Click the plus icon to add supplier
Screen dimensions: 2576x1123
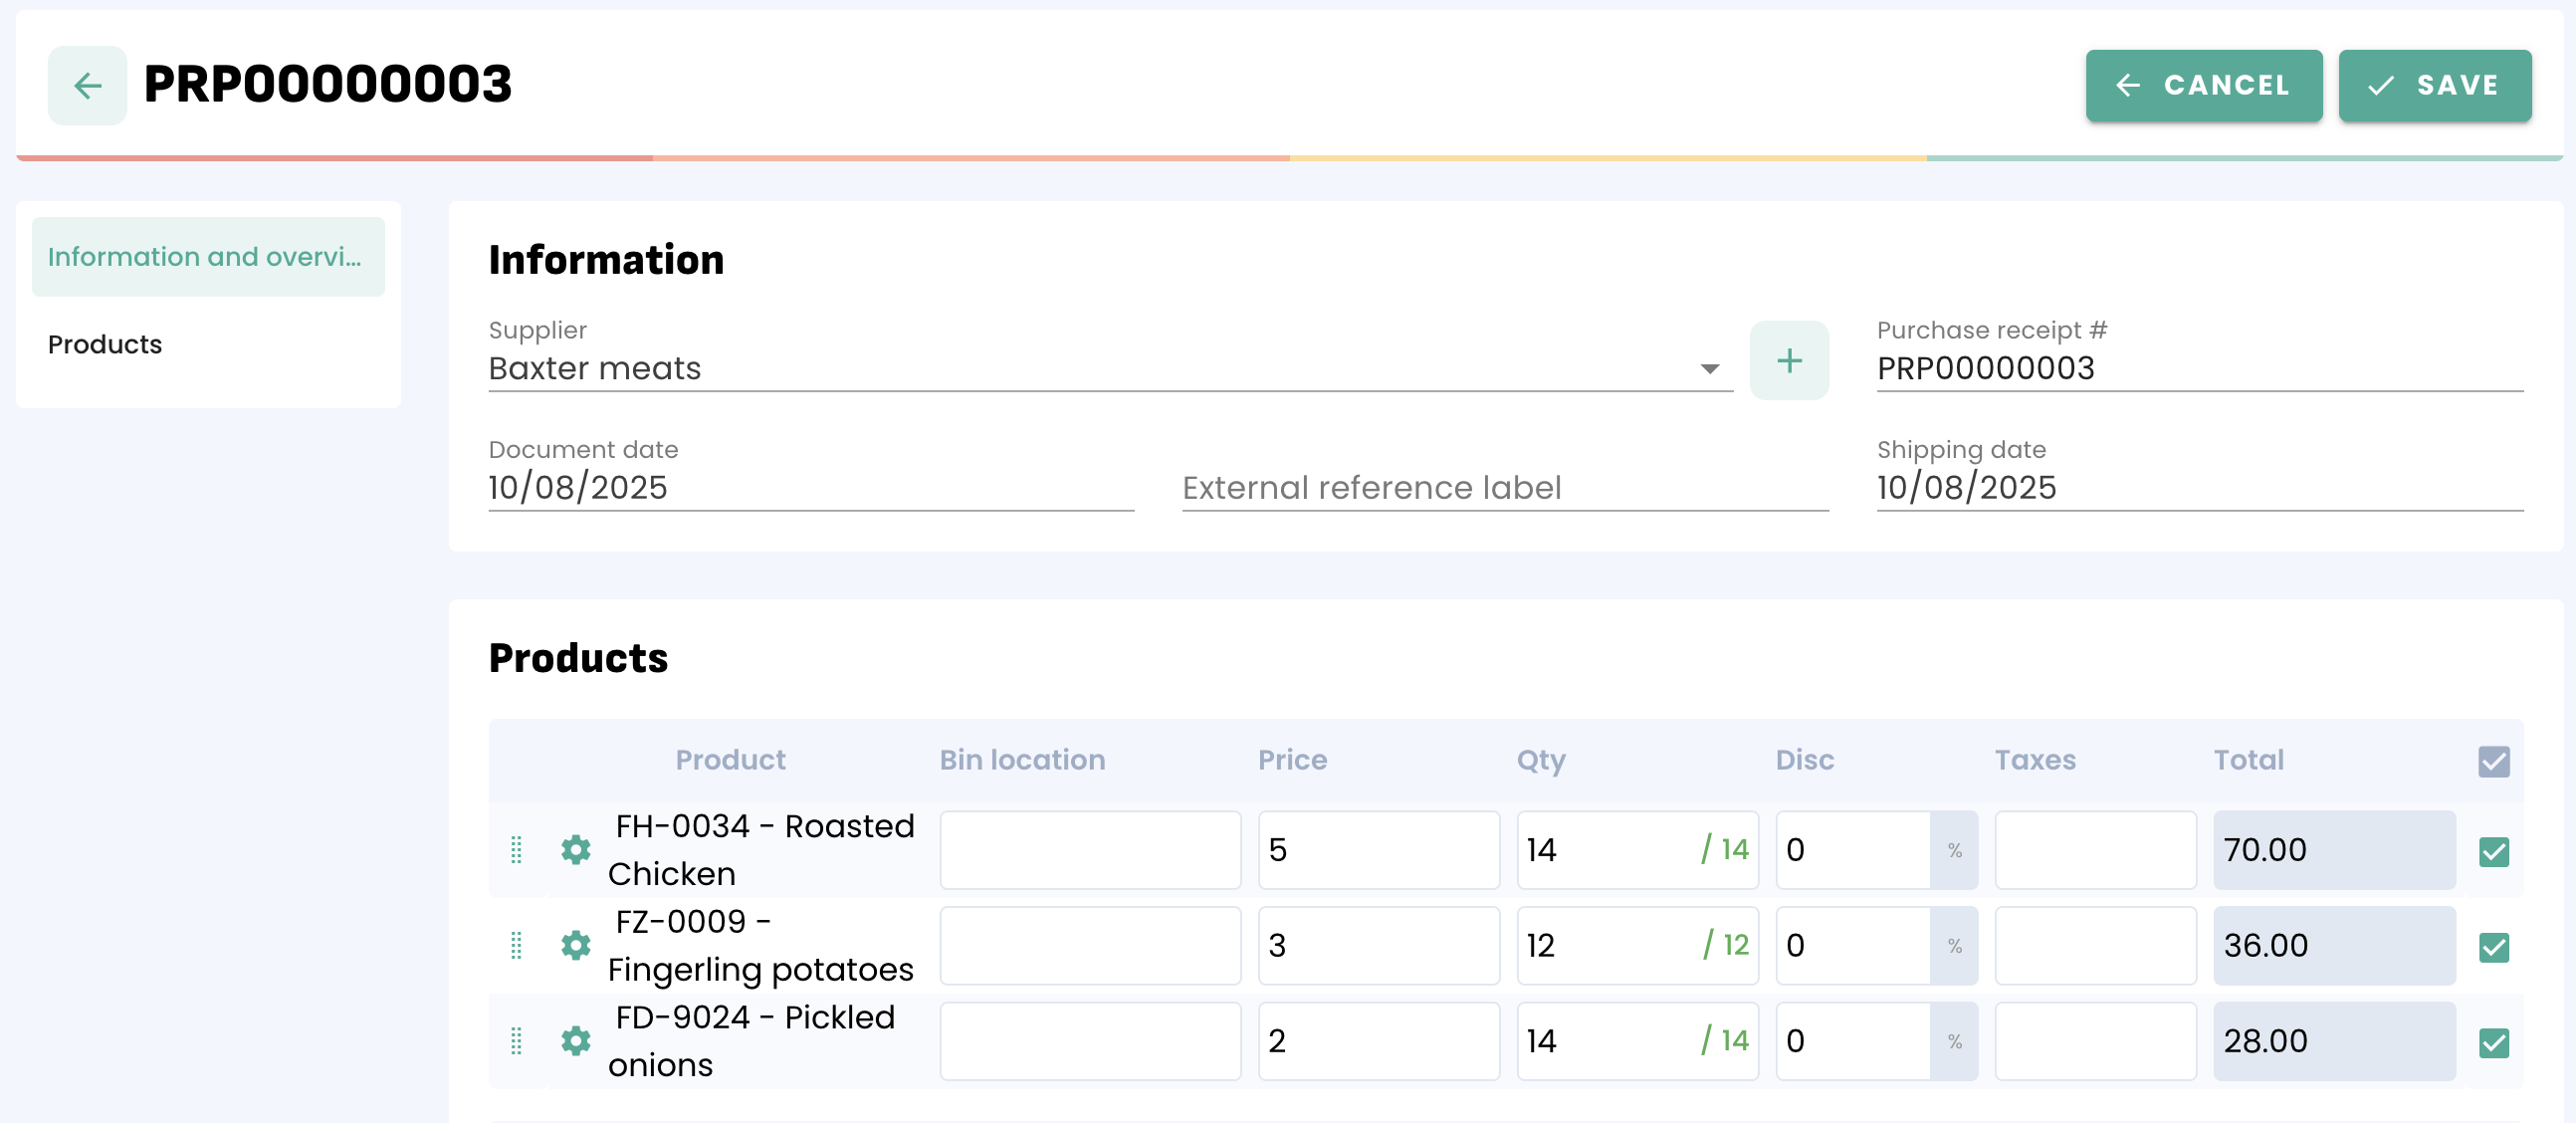1788,361
